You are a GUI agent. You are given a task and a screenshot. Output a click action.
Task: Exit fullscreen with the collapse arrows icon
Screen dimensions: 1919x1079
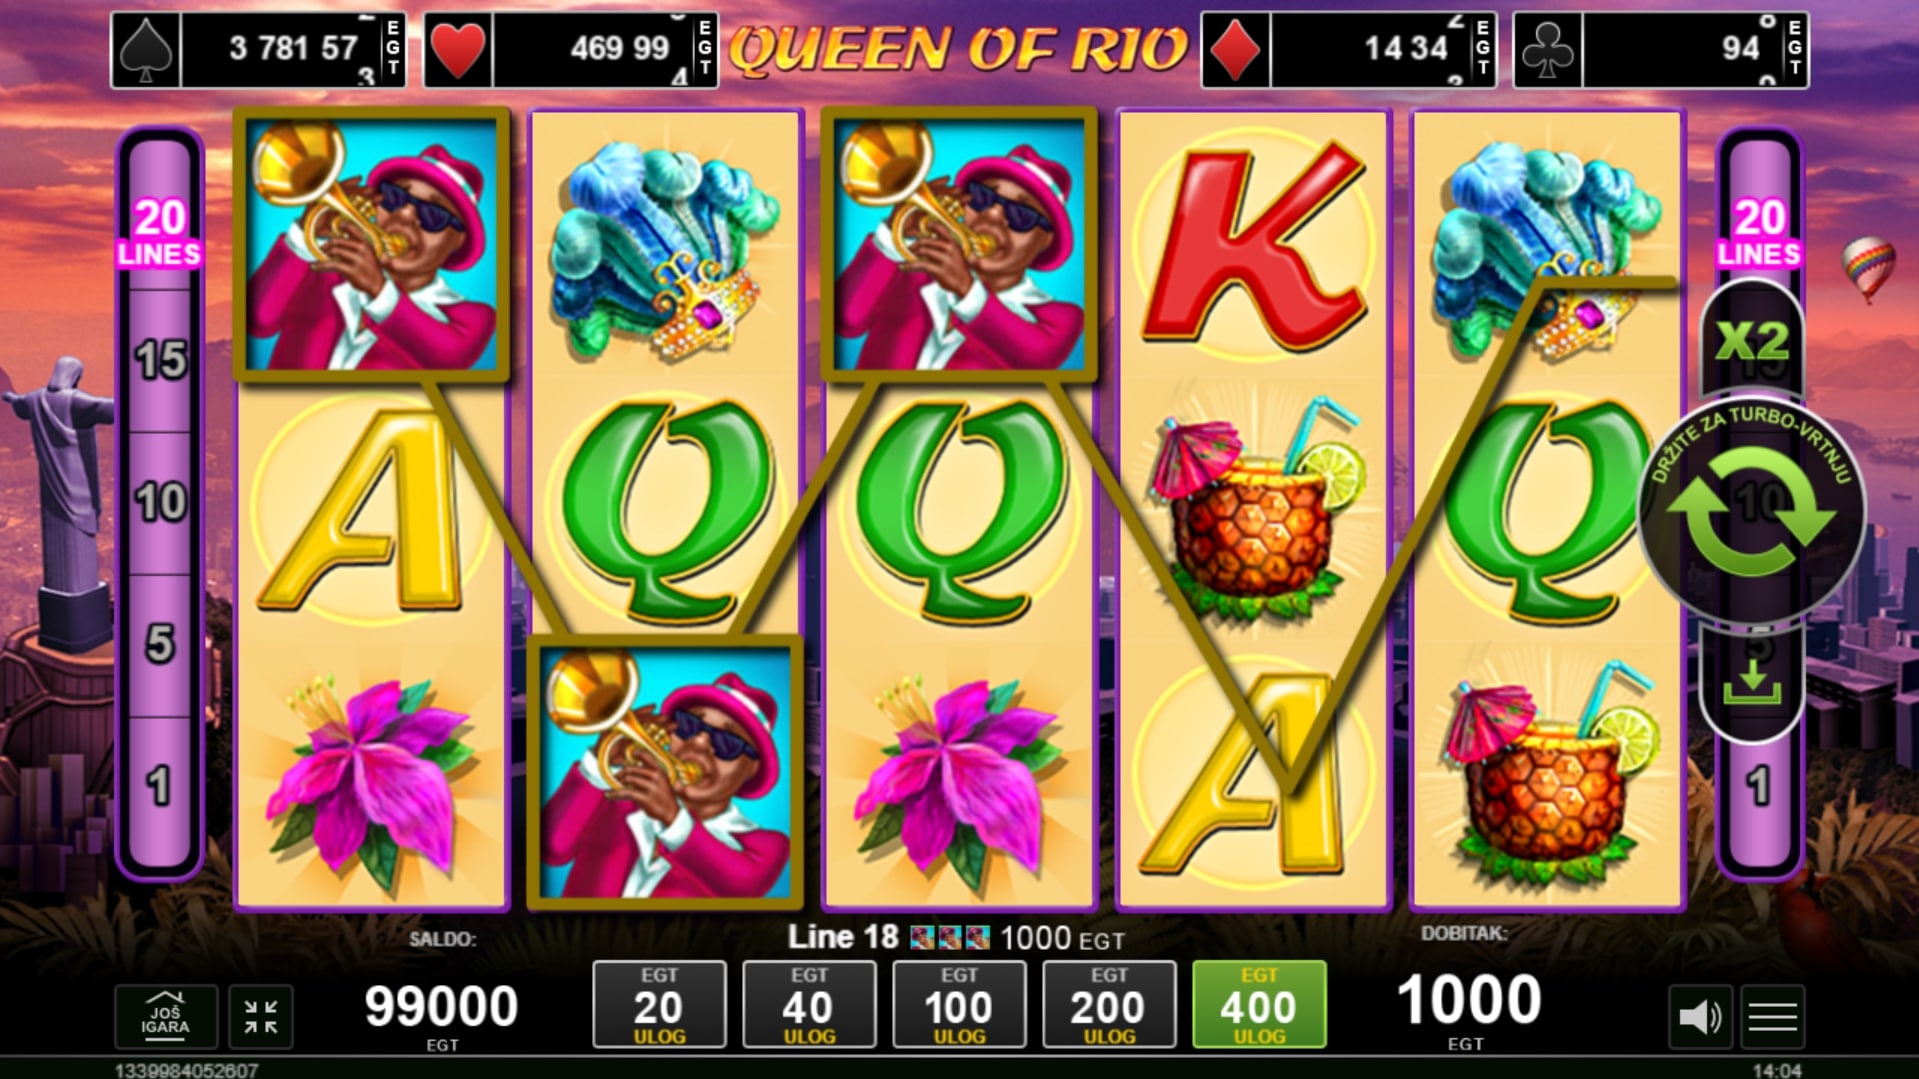point(261,1017)
